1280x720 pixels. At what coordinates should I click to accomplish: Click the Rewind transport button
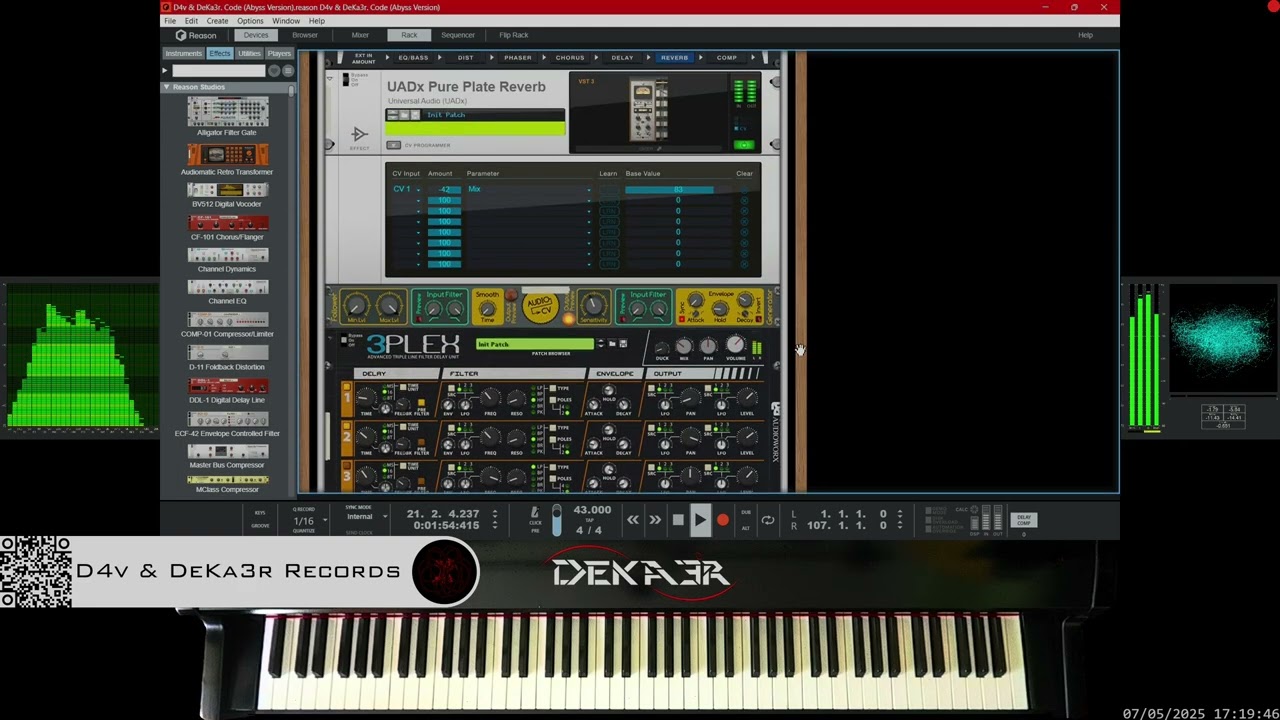click(633, 520)
